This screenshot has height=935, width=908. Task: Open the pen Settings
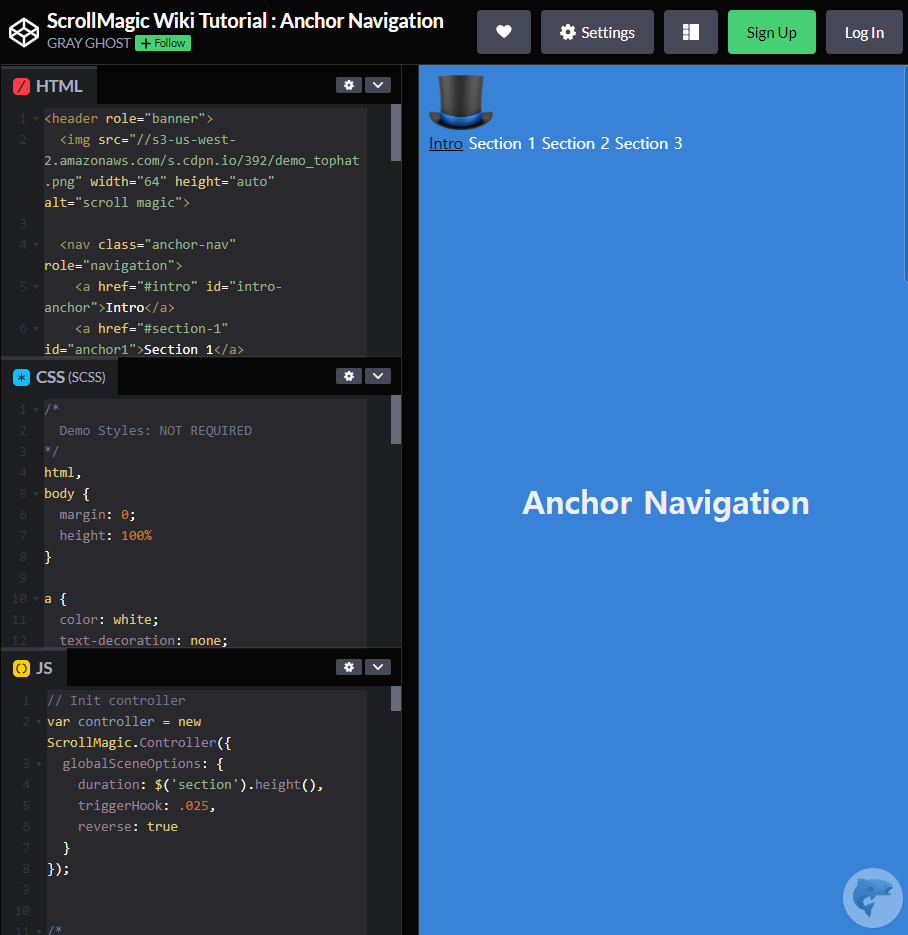point(597,32)
